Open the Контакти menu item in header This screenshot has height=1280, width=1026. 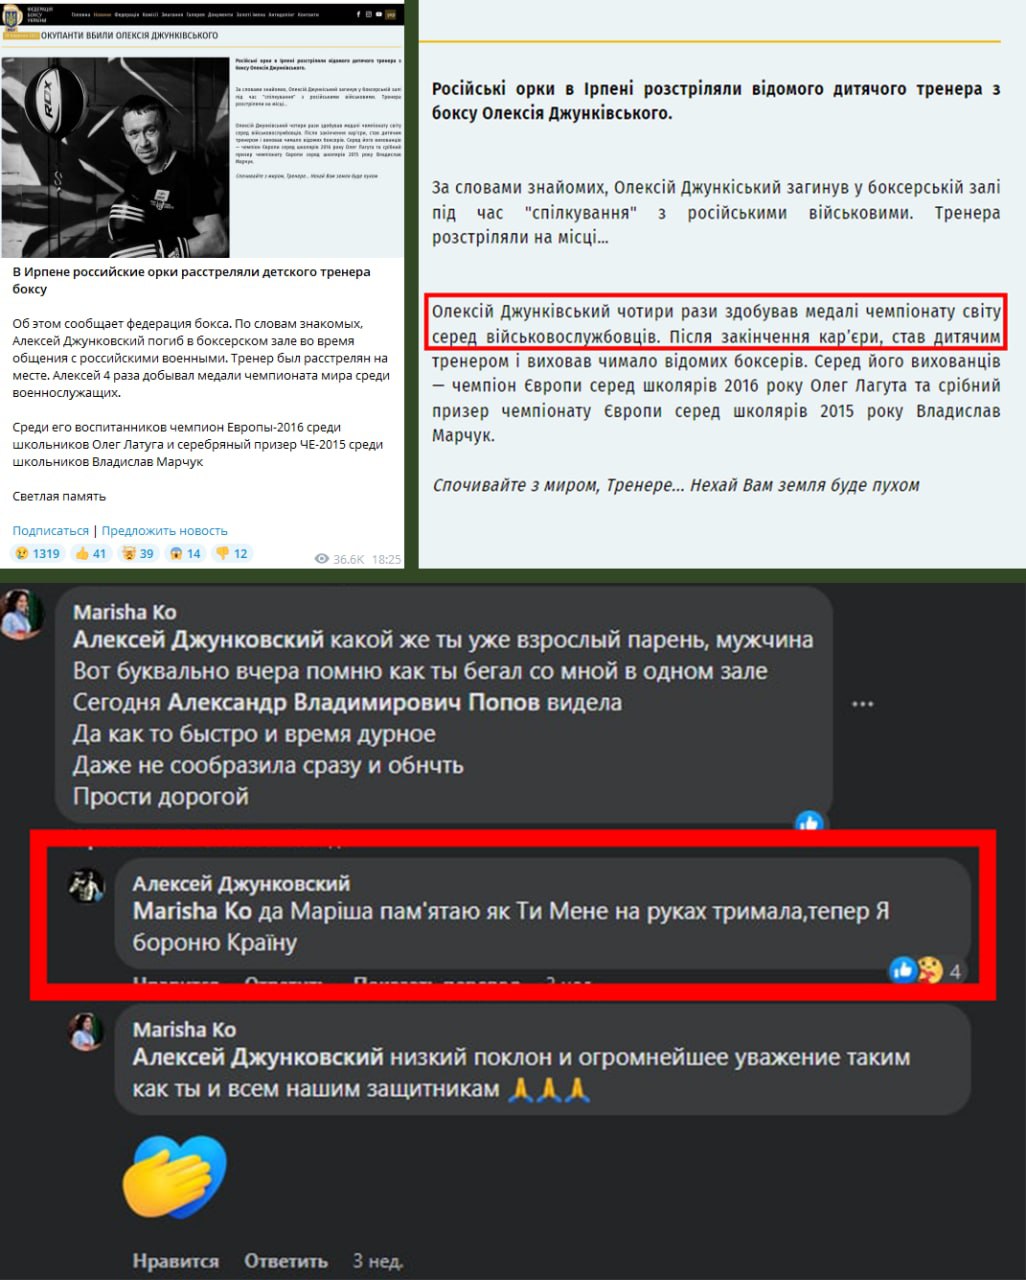click(x=308, y=15)
